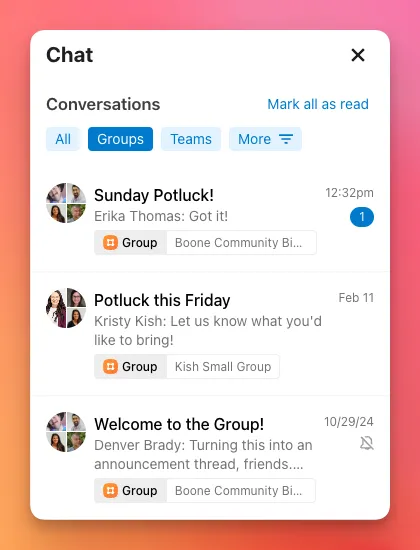This screenshot has height=550, width=420.
Task: Click the 12:32pm timestamp
Action: coord(349,193)
